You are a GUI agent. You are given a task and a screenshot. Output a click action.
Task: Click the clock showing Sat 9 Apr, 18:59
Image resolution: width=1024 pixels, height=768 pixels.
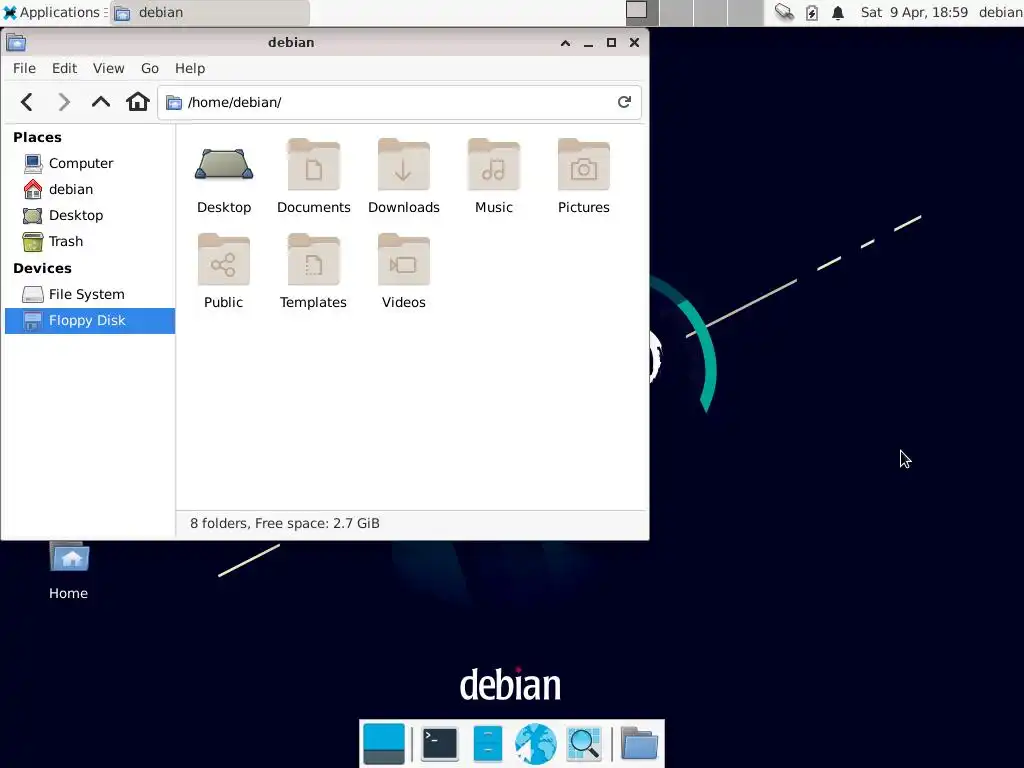(914, 12)
